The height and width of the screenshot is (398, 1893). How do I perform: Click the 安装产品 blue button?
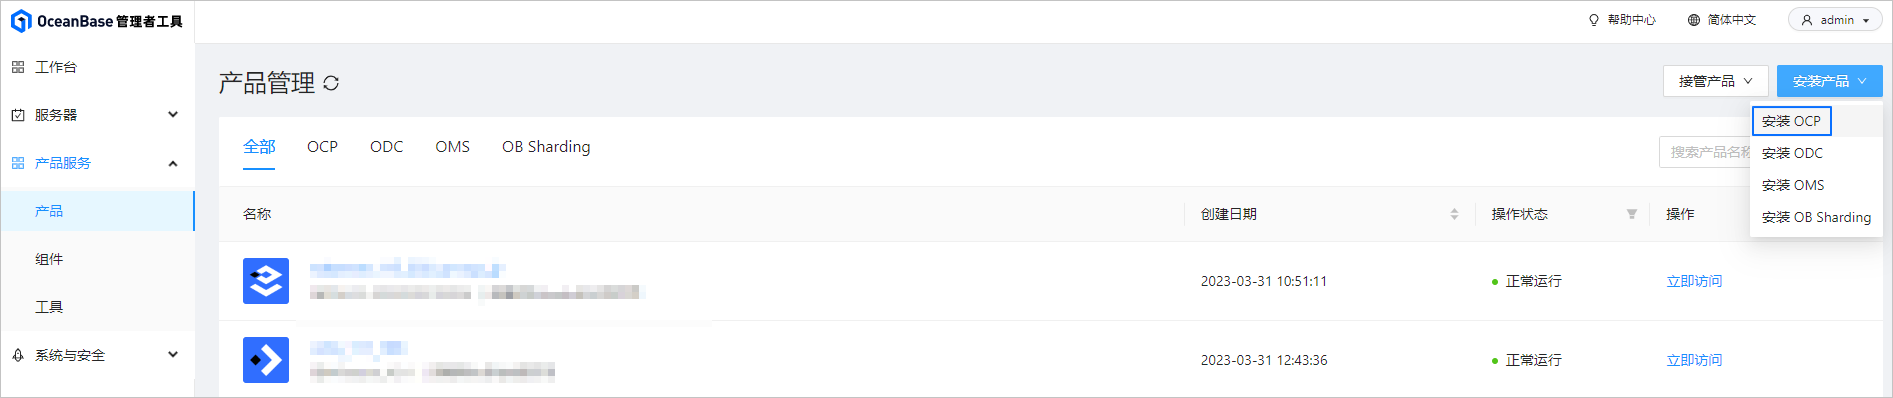(x=1829, y=81)
